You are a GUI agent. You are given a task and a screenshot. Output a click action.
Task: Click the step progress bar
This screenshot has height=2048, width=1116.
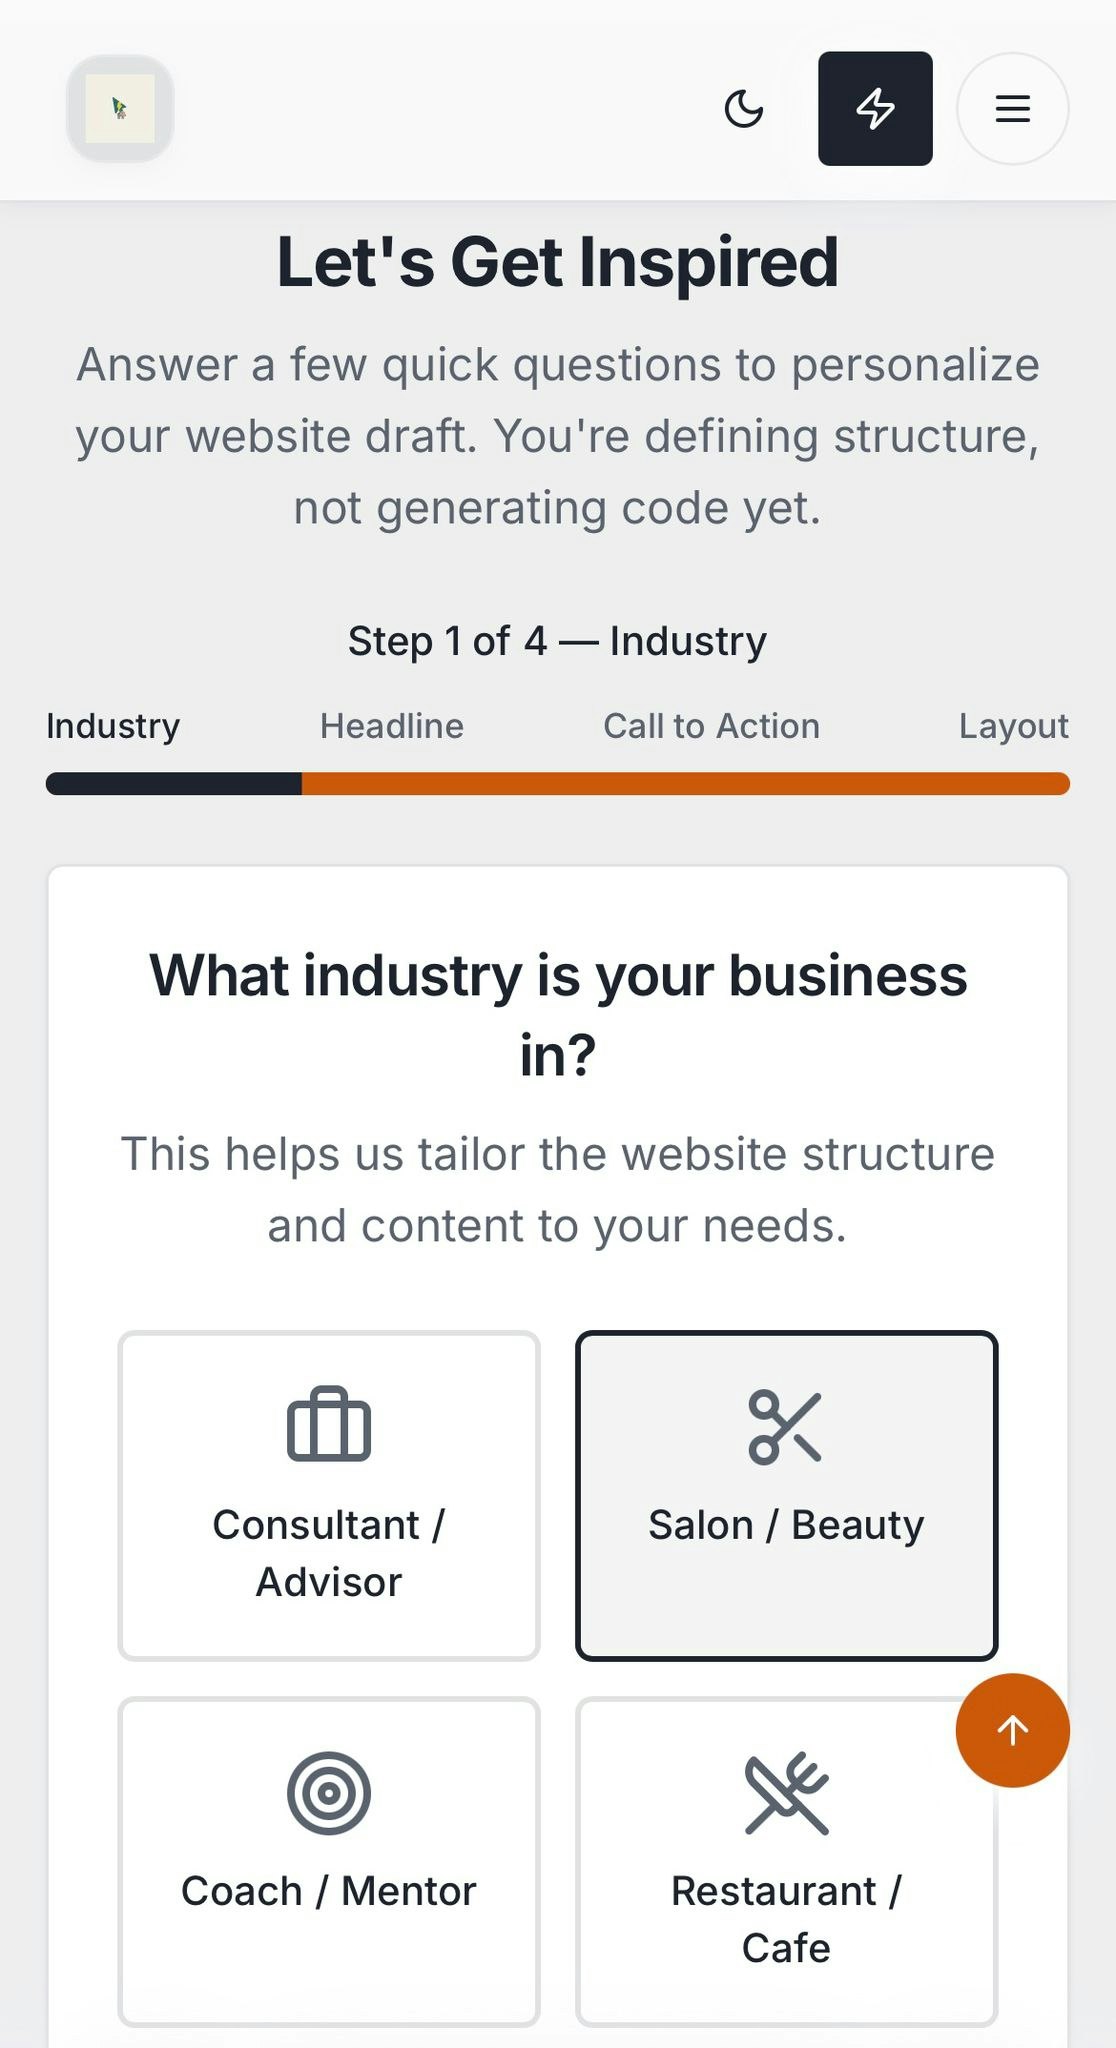point(558,785)
